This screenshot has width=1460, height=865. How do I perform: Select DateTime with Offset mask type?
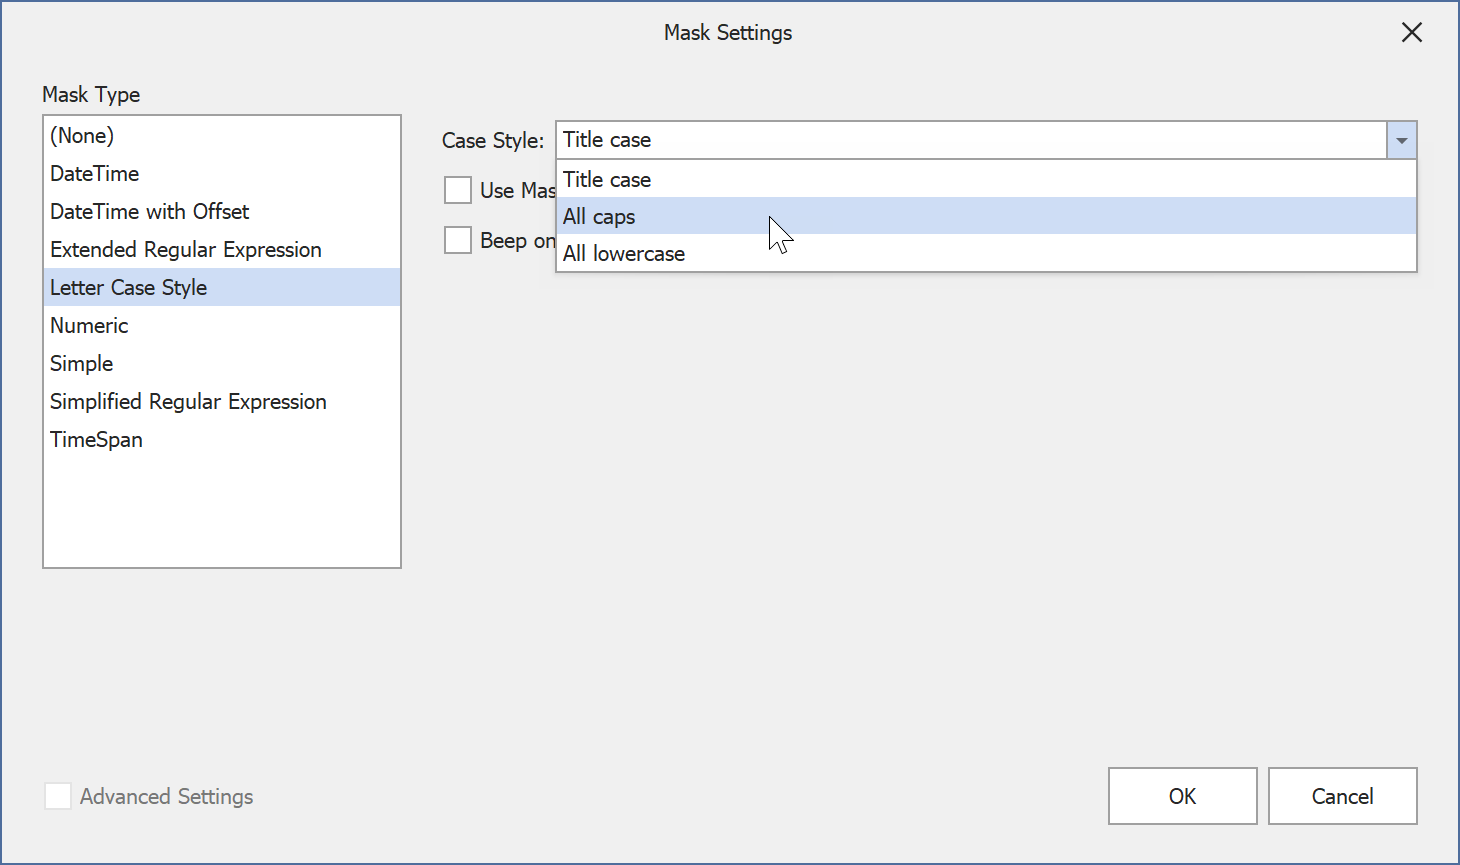(150, 212)
